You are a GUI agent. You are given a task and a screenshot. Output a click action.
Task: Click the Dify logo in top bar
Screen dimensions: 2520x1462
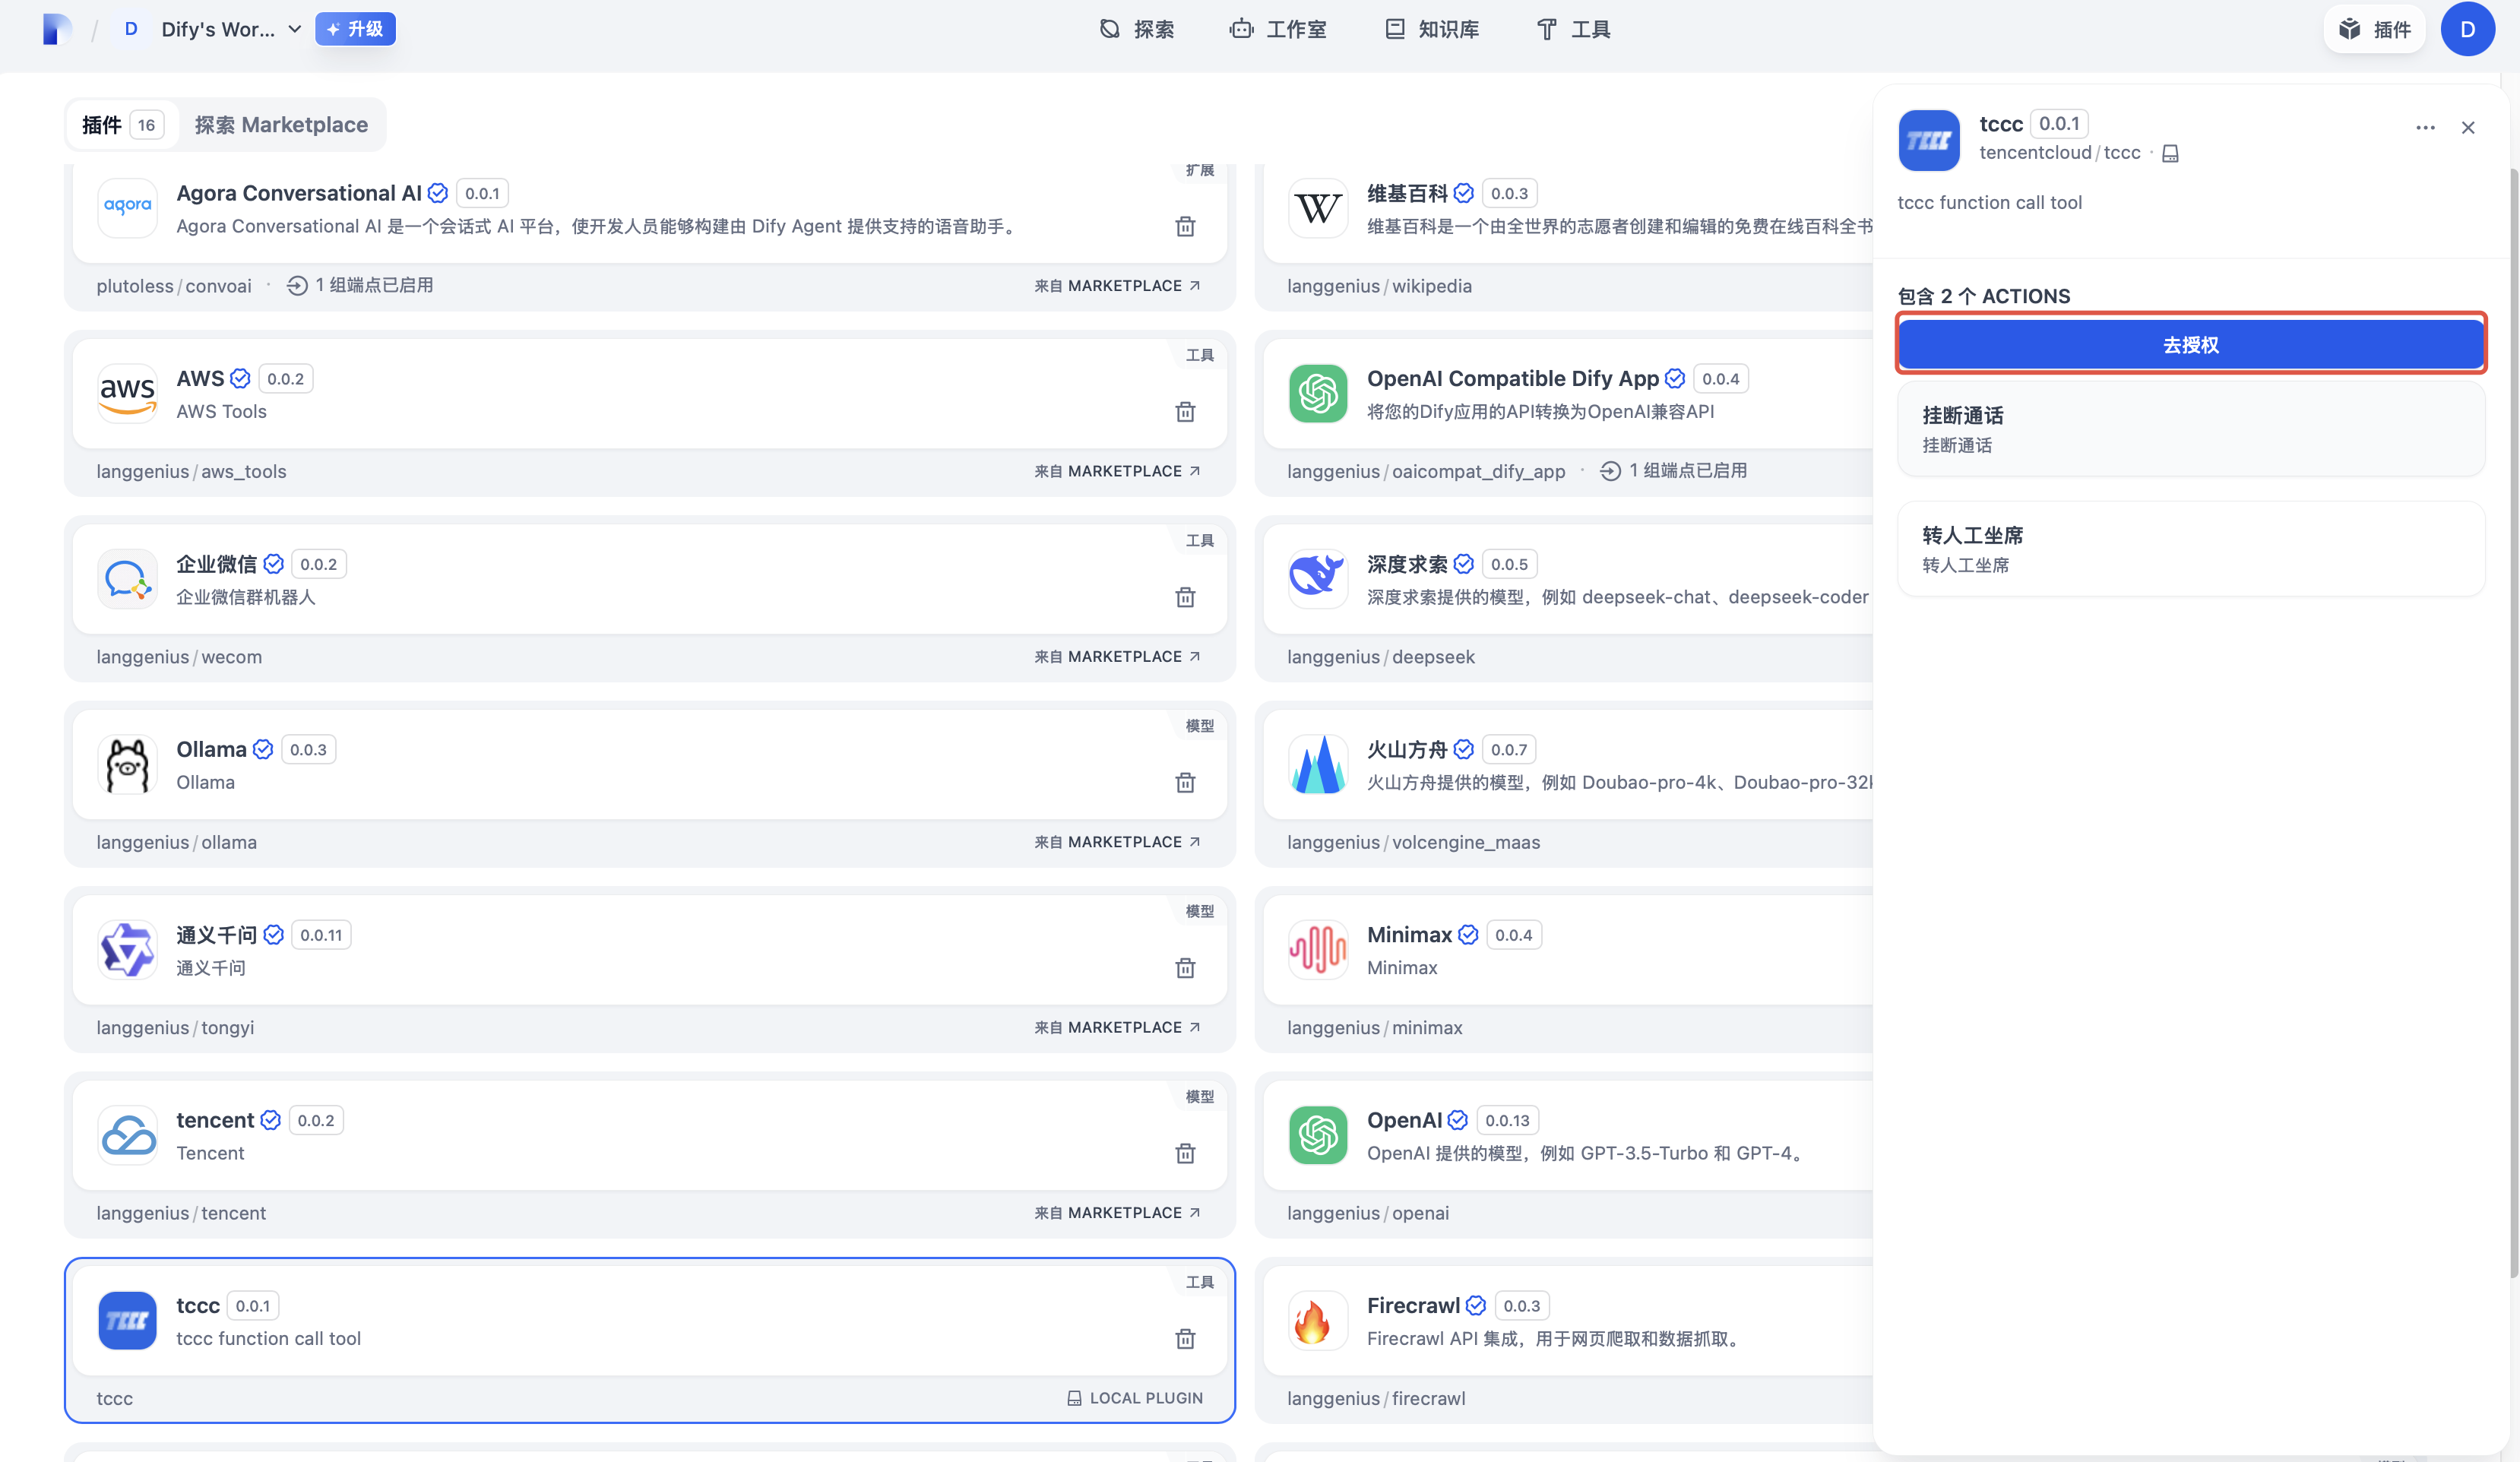pyautogui.click(x=57, y=29)
